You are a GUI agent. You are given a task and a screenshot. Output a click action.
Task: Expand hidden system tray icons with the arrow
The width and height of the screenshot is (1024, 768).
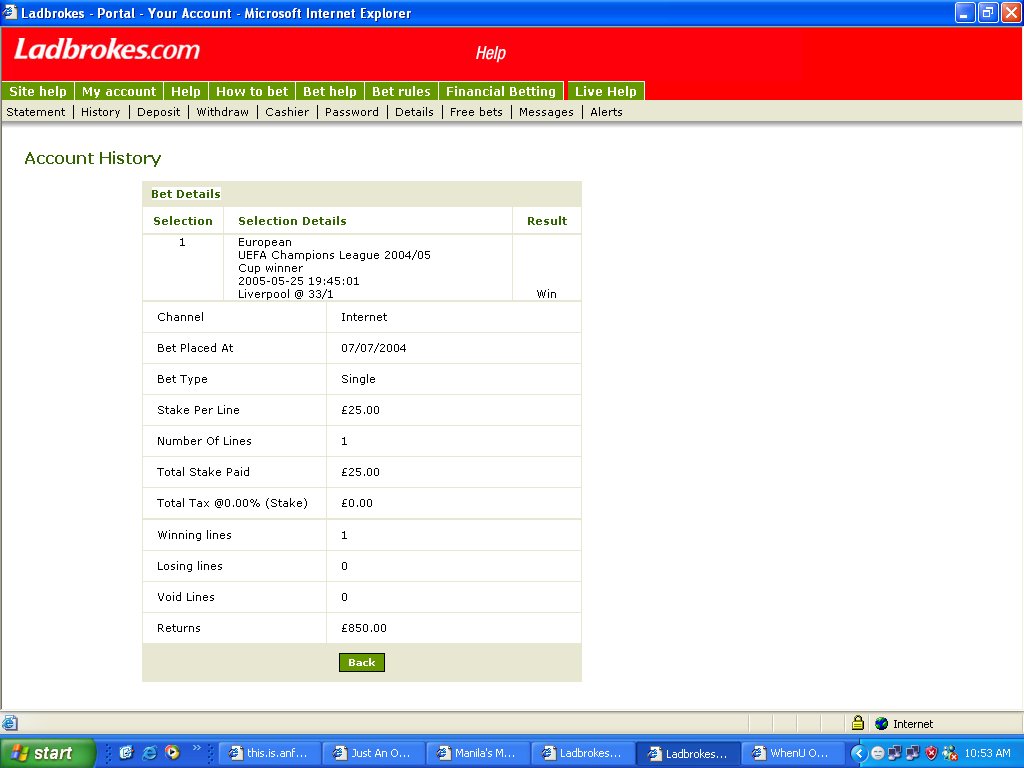point(859,753)
